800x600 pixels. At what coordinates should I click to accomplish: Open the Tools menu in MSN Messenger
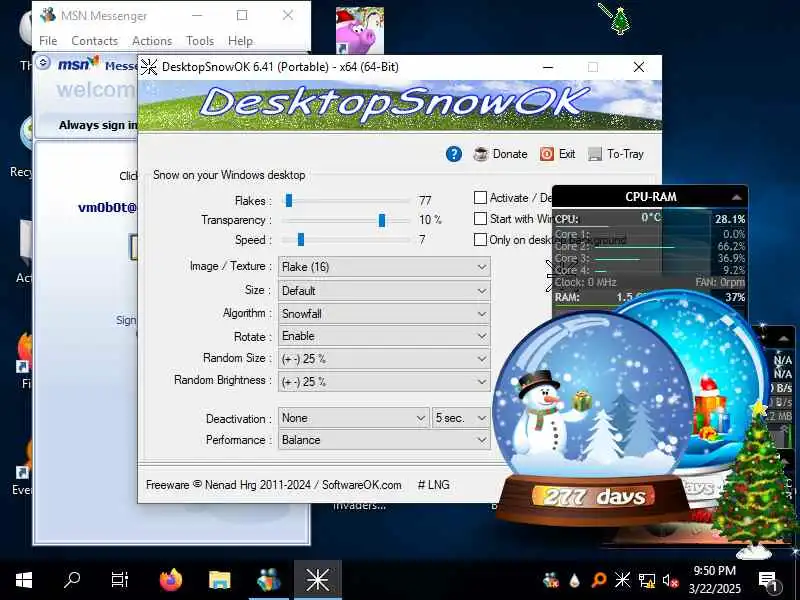(x=200, y=41)
